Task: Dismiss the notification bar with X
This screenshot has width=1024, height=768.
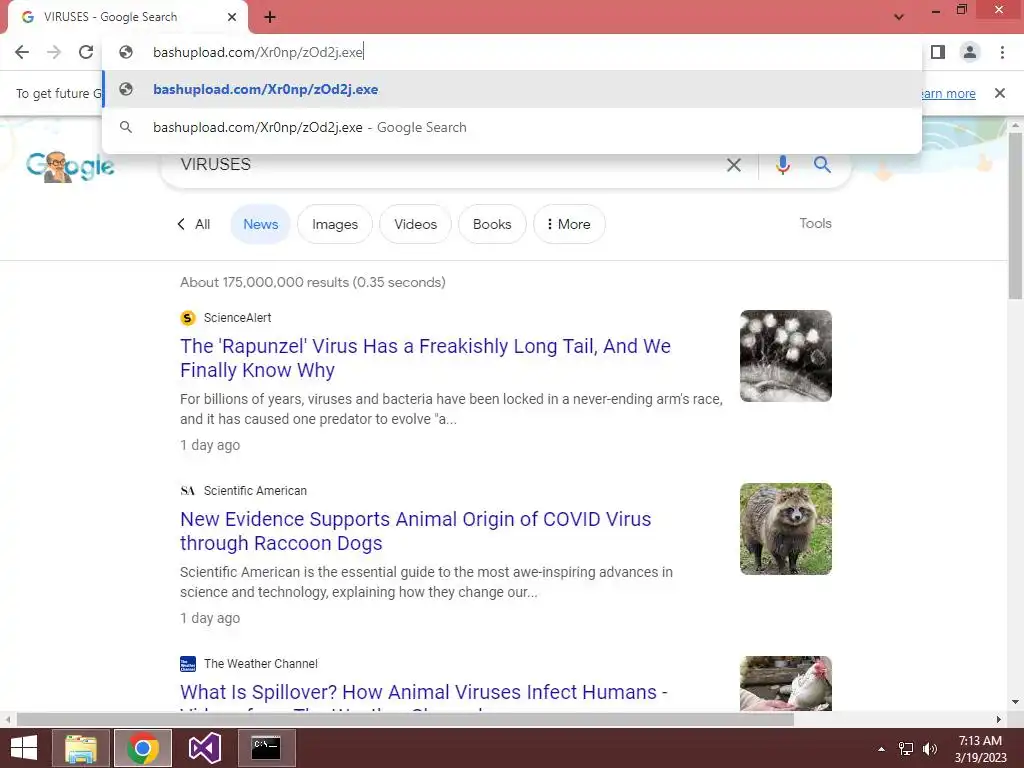Action: pos(999,93)
